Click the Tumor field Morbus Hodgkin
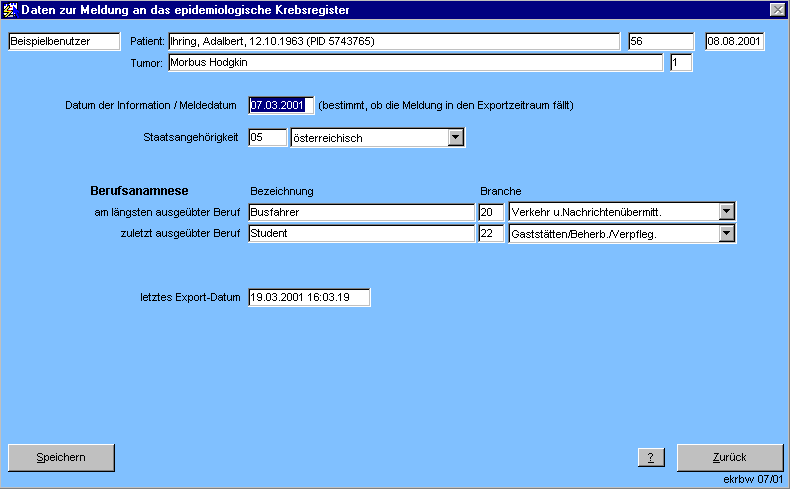790x489 pixels. (414, 63)
